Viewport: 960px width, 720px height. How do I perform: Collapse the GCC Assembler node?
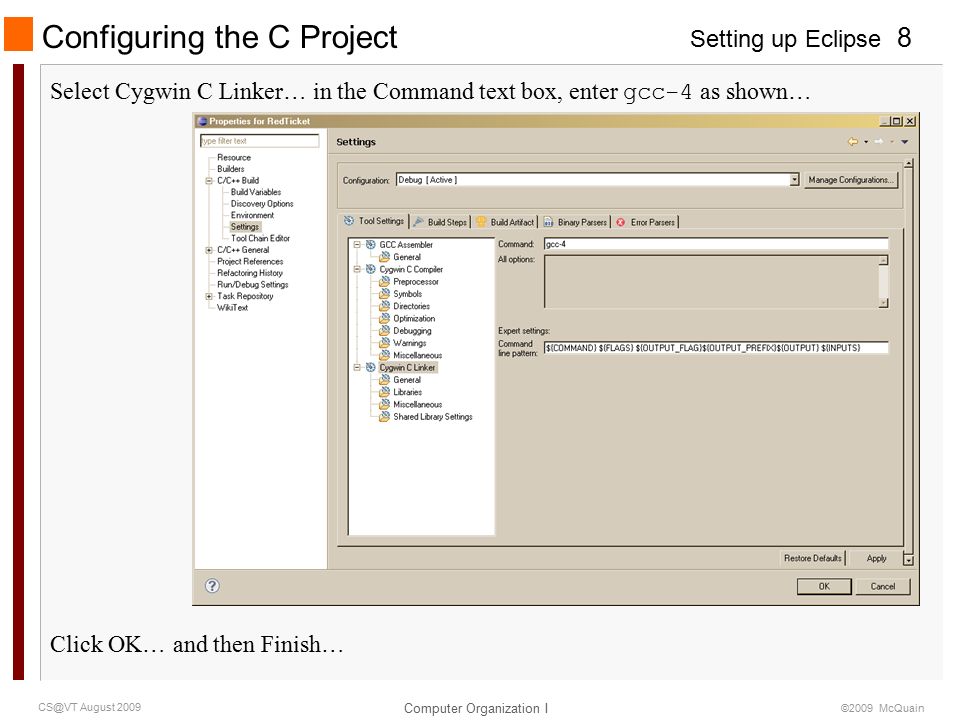point(357,244)
